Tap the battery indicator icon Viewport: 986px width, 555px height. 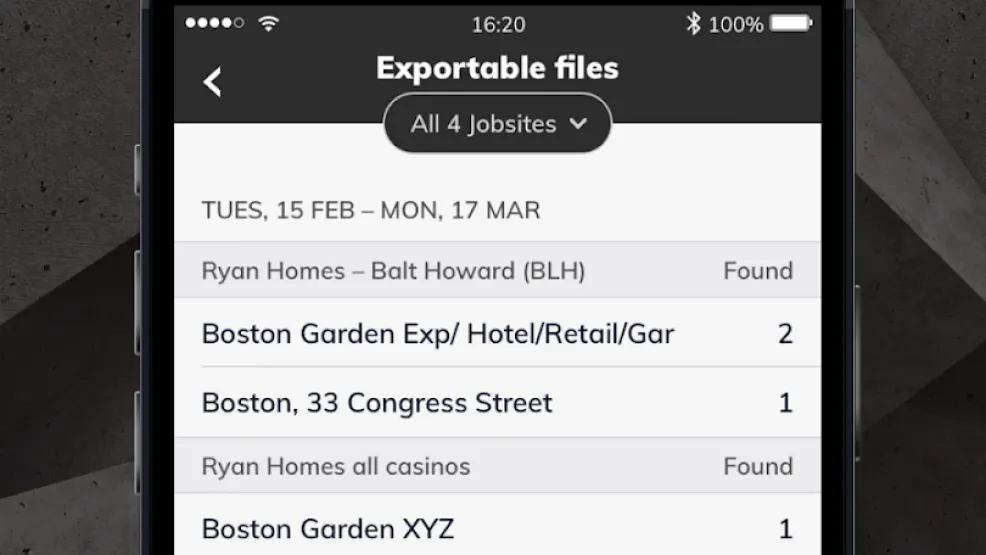(x=791, y=23)
